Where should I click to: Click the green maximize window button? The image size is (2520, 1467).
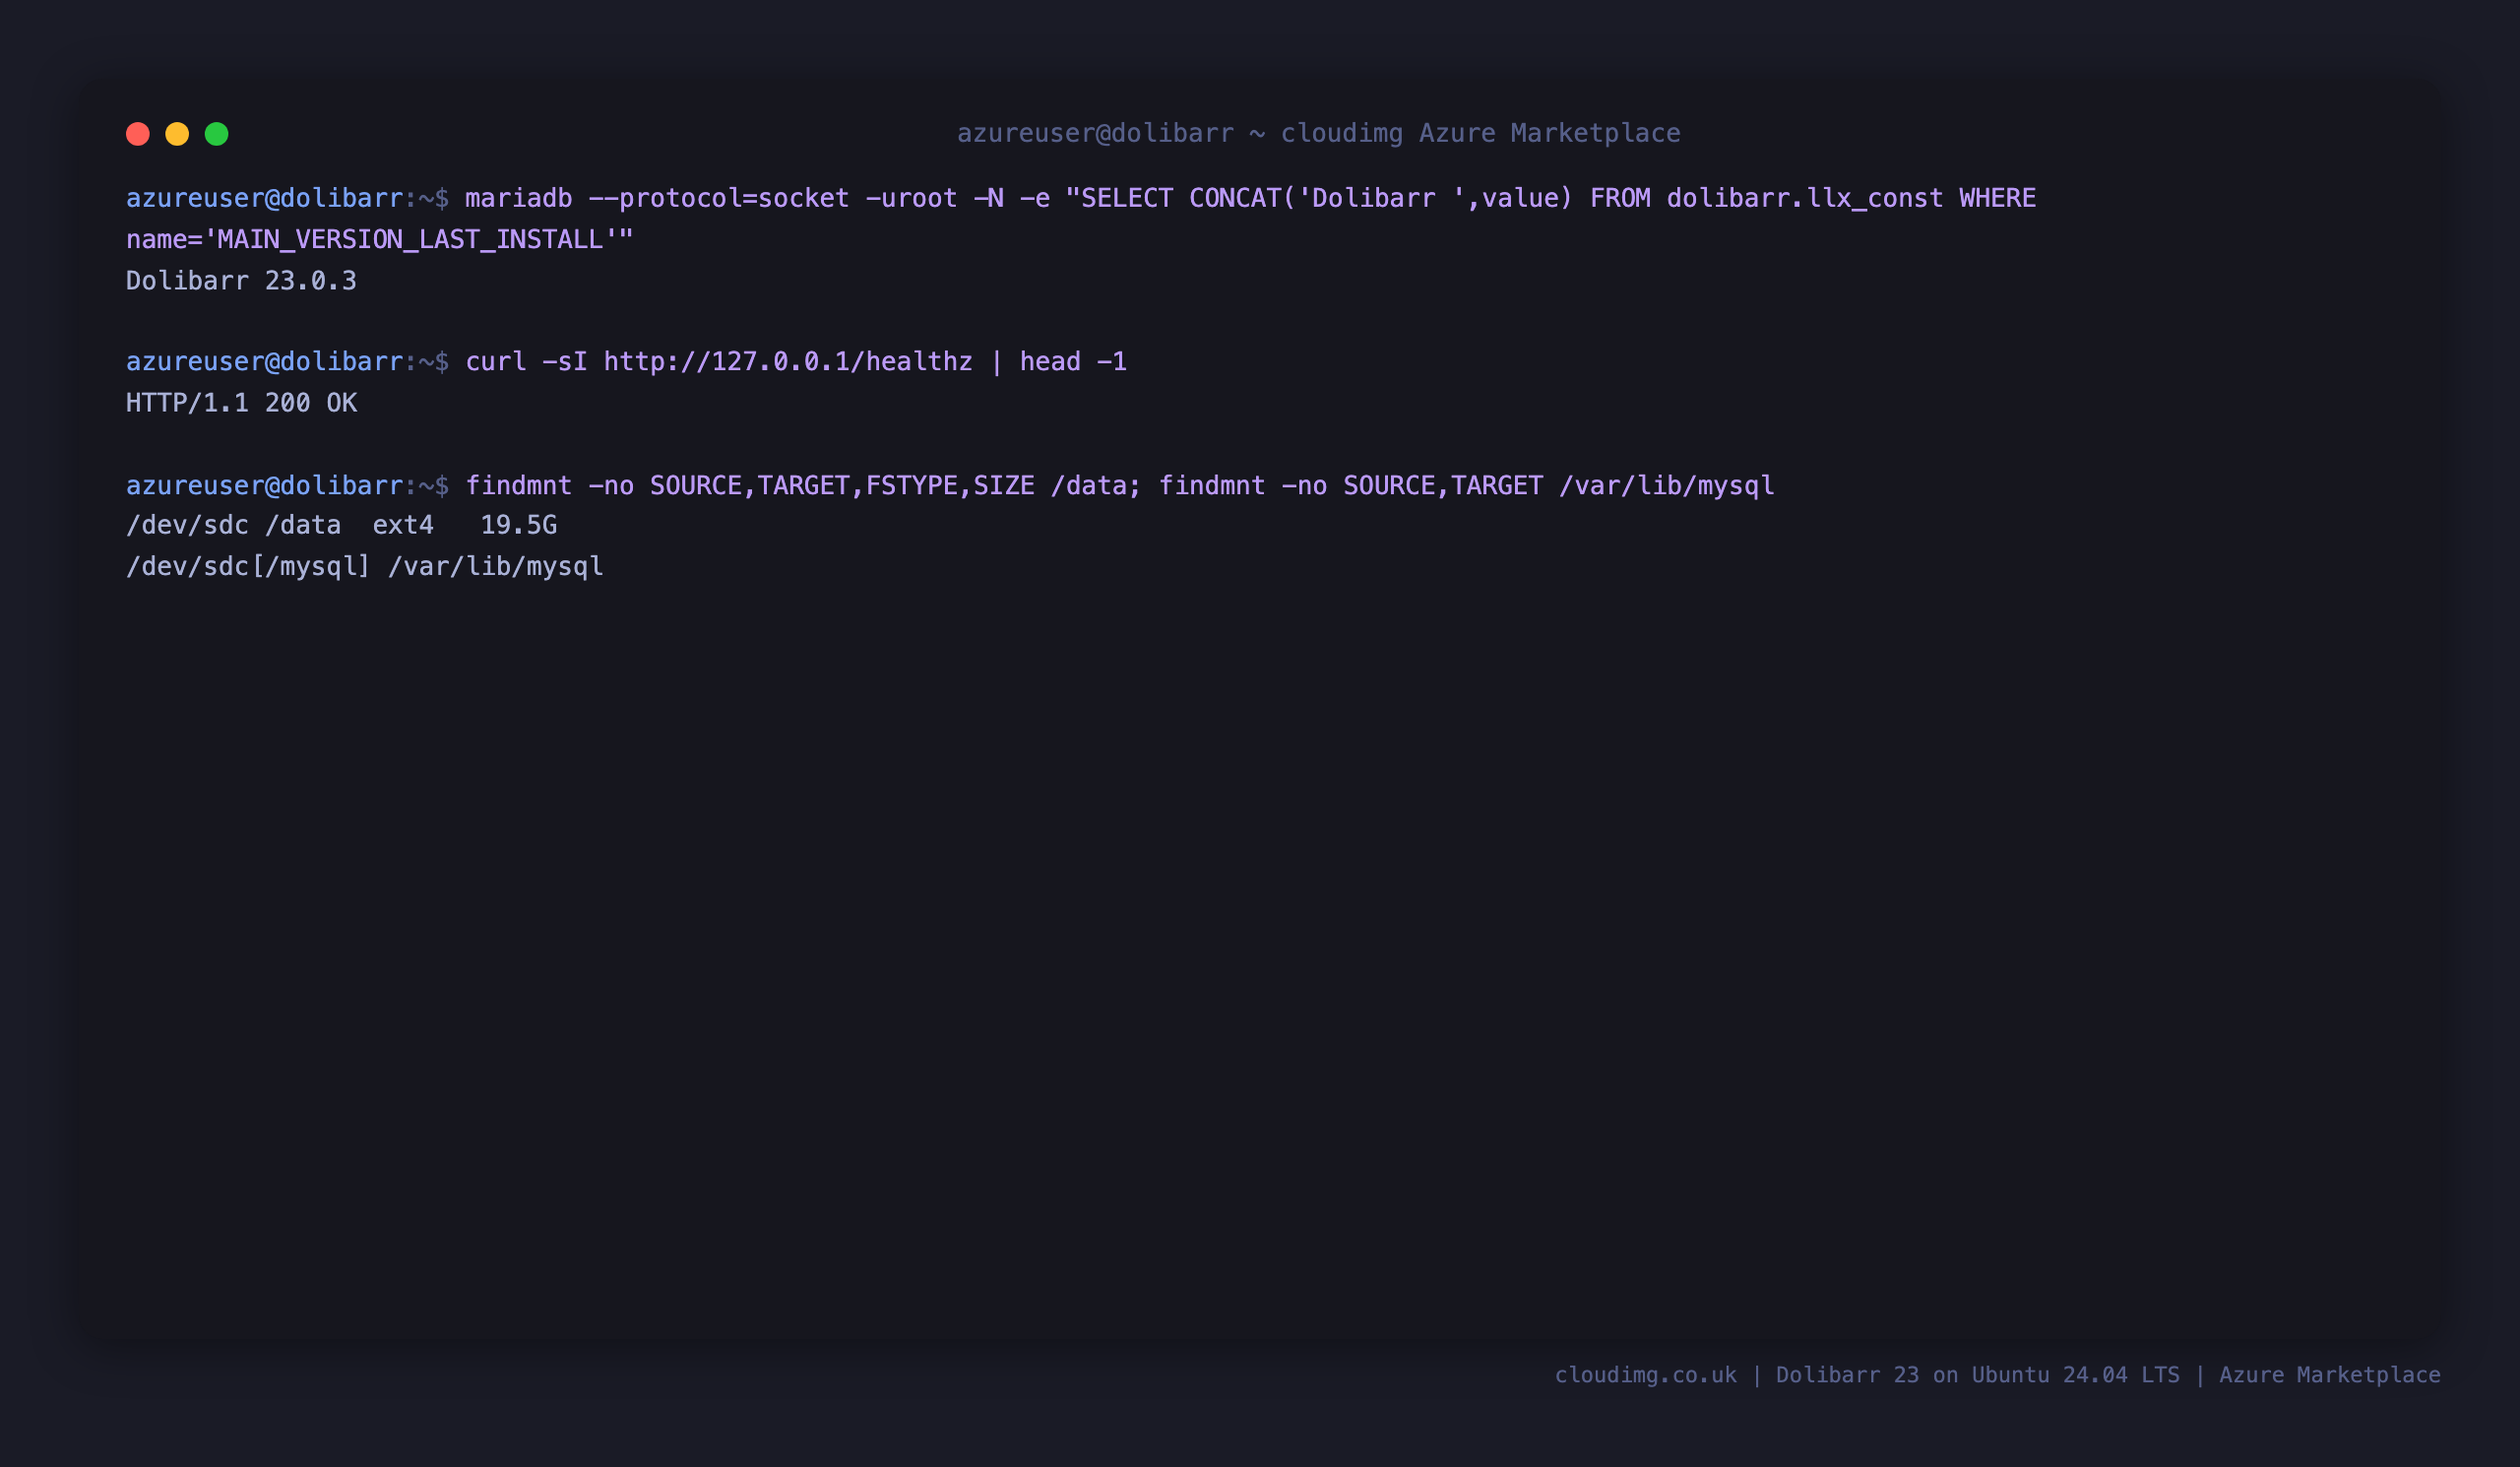click(217, 134)
